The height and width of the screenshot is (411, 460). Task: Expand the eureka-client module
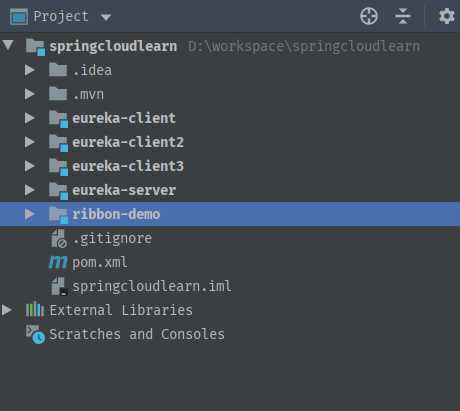30,118
